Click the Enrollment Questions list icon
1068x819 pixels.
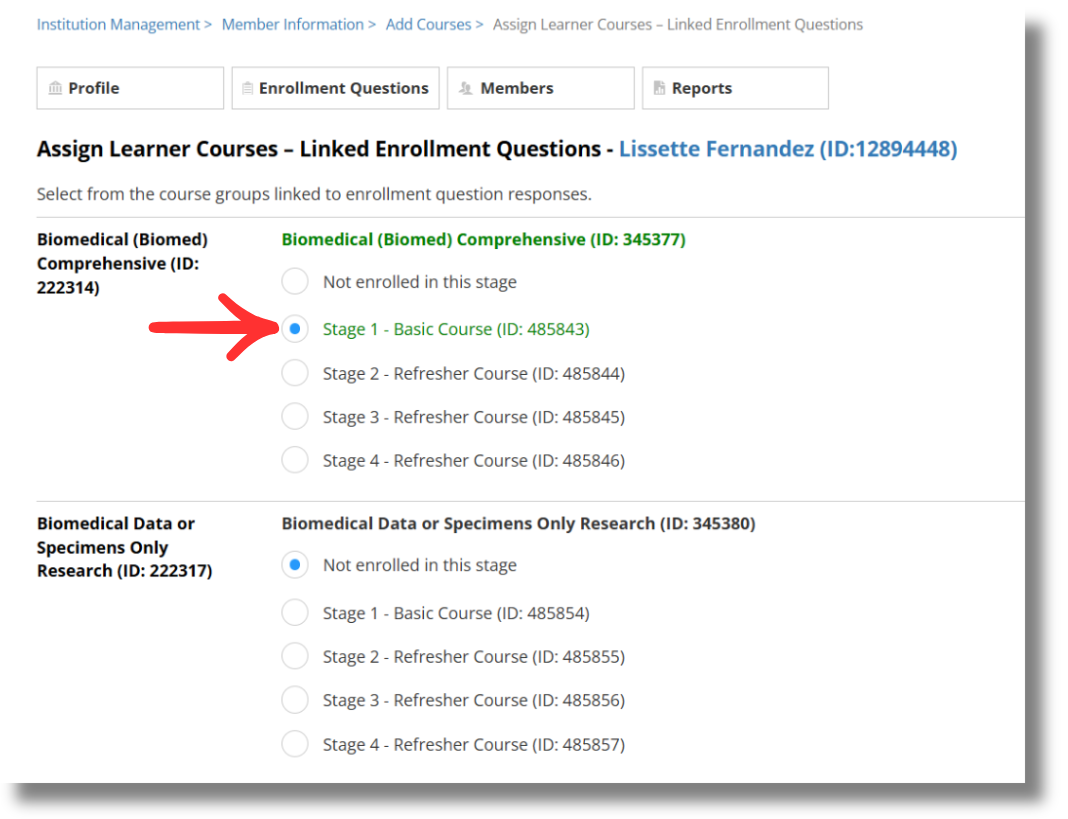point(247,88)
